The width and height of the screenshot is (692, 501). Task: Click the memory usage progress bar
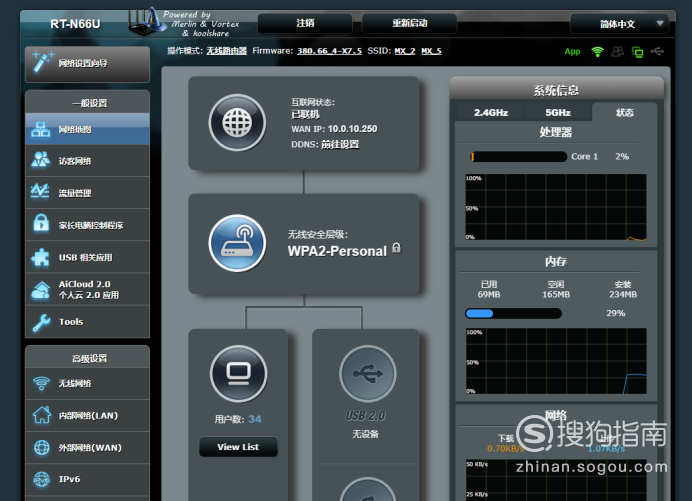514,313
